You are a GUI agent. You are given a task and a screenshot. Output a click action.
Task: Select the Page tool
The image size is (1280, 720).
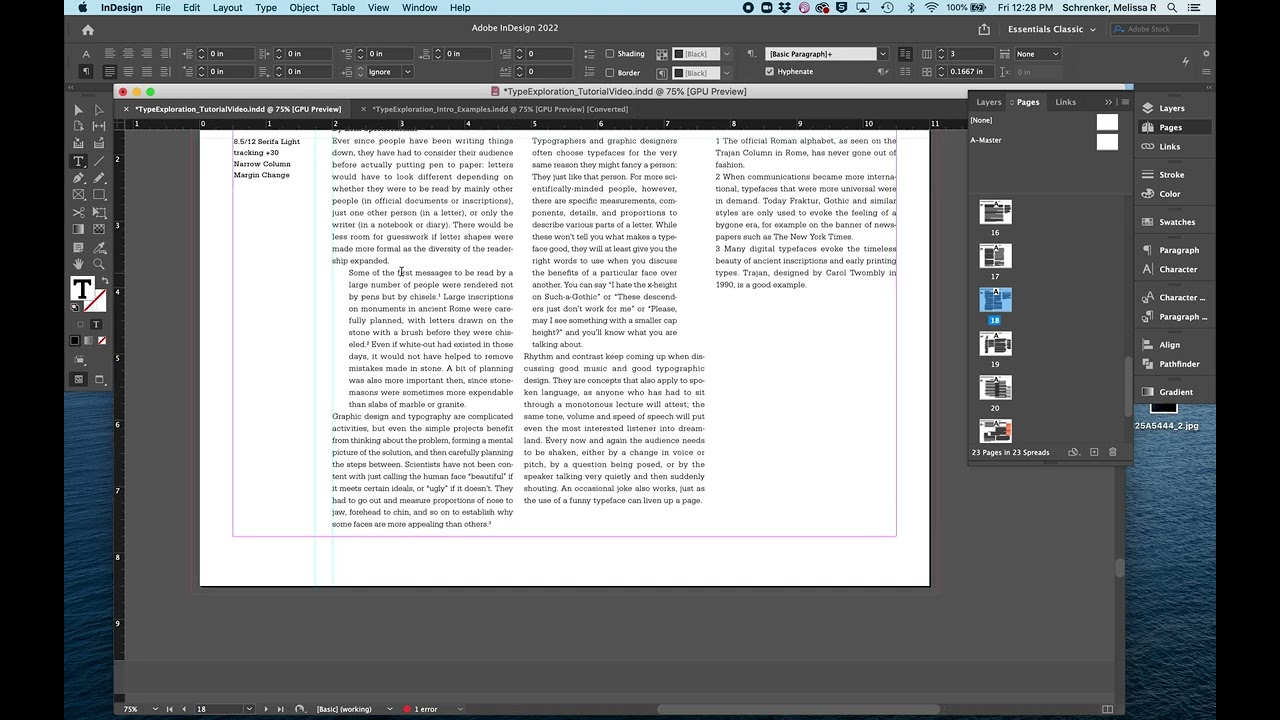79,126
